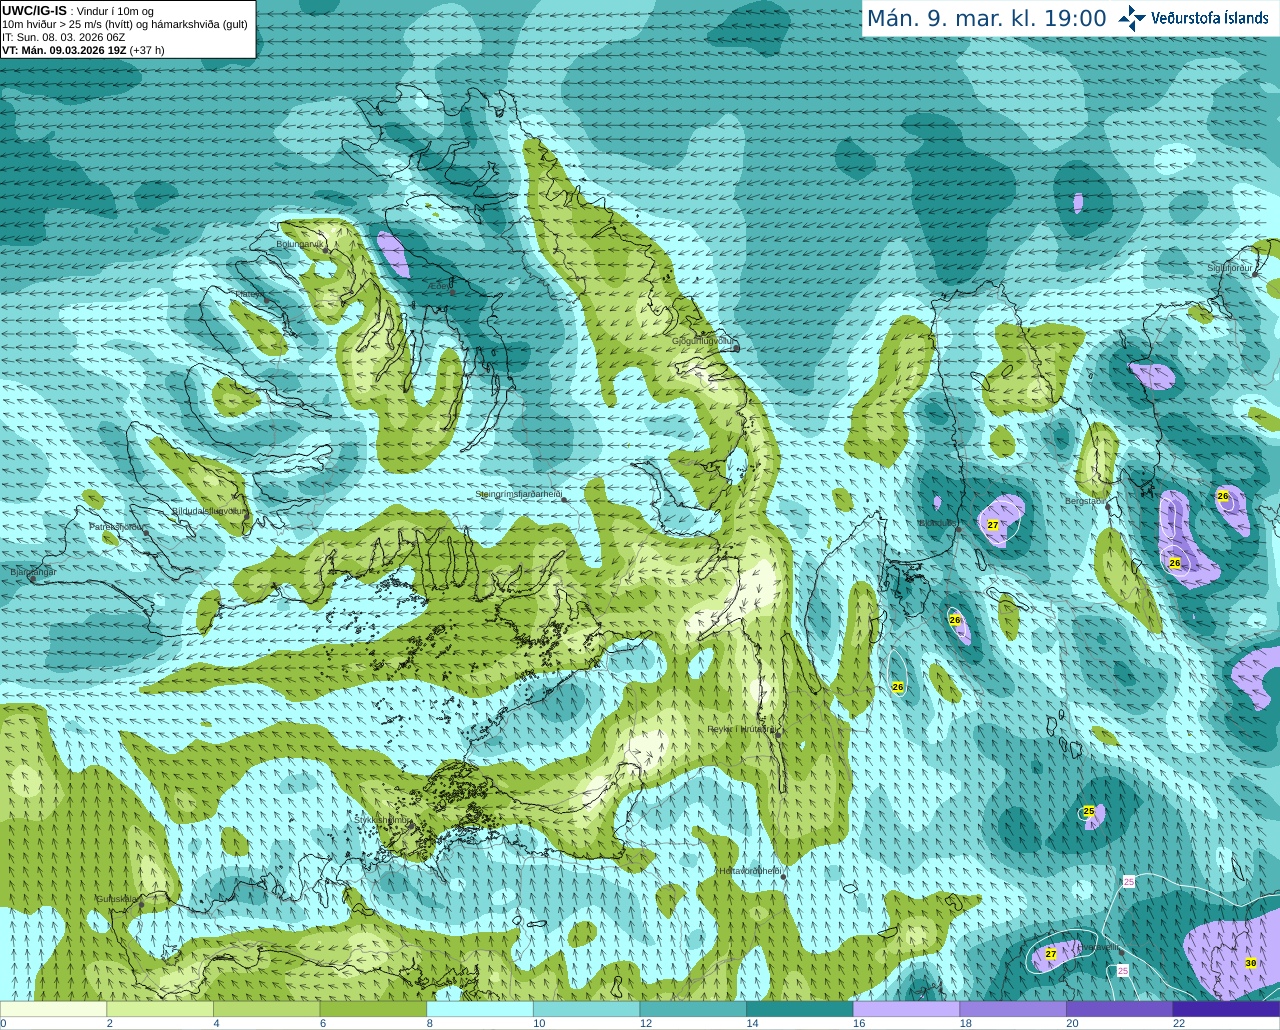Click the legend tick label '14'

pyautogui.click(x=752, y=1023)
